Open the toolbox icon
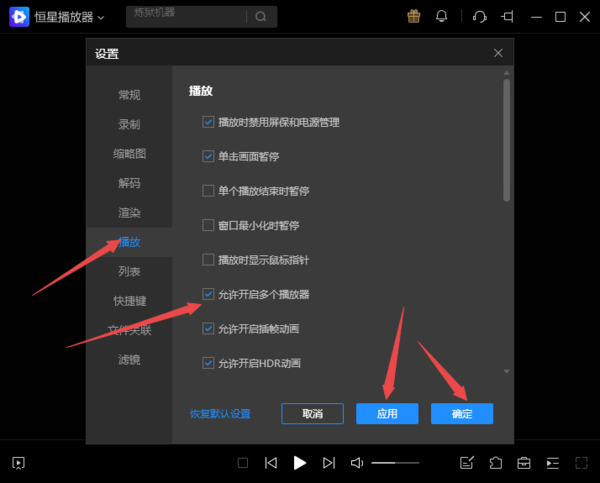The width and height of the screenshot is (600, 483). click(524, 463)
